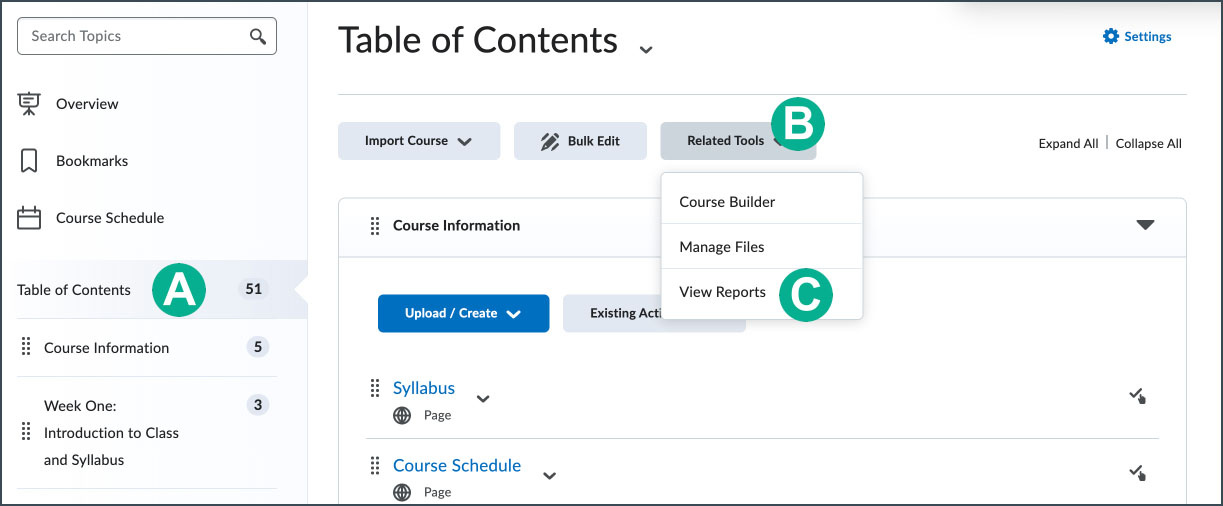
Task: Click the 5 count badge for Course Information
Action: click(258, 347)
